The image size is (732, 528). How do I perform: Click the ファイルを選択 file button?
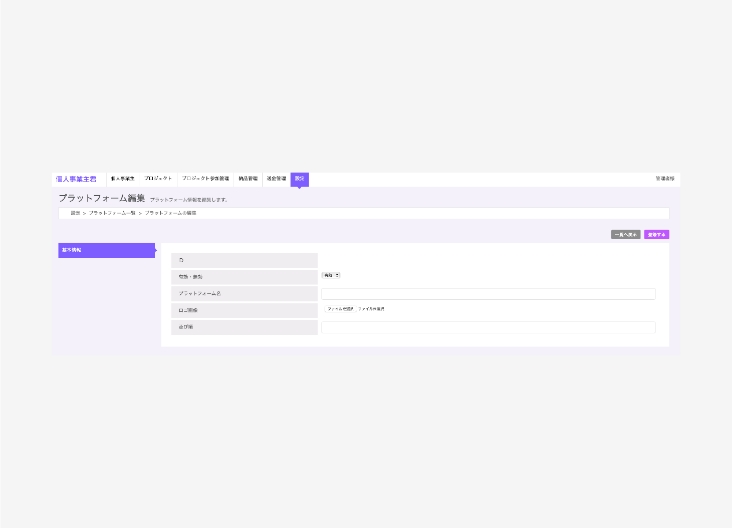click(340, 309)
